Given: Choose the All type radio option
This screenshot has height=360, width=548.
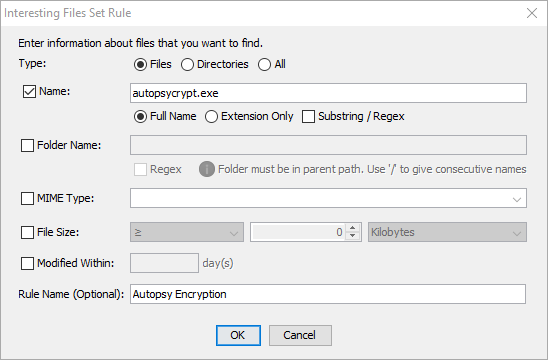Looking at the screenshot, I should click(264, 65).
